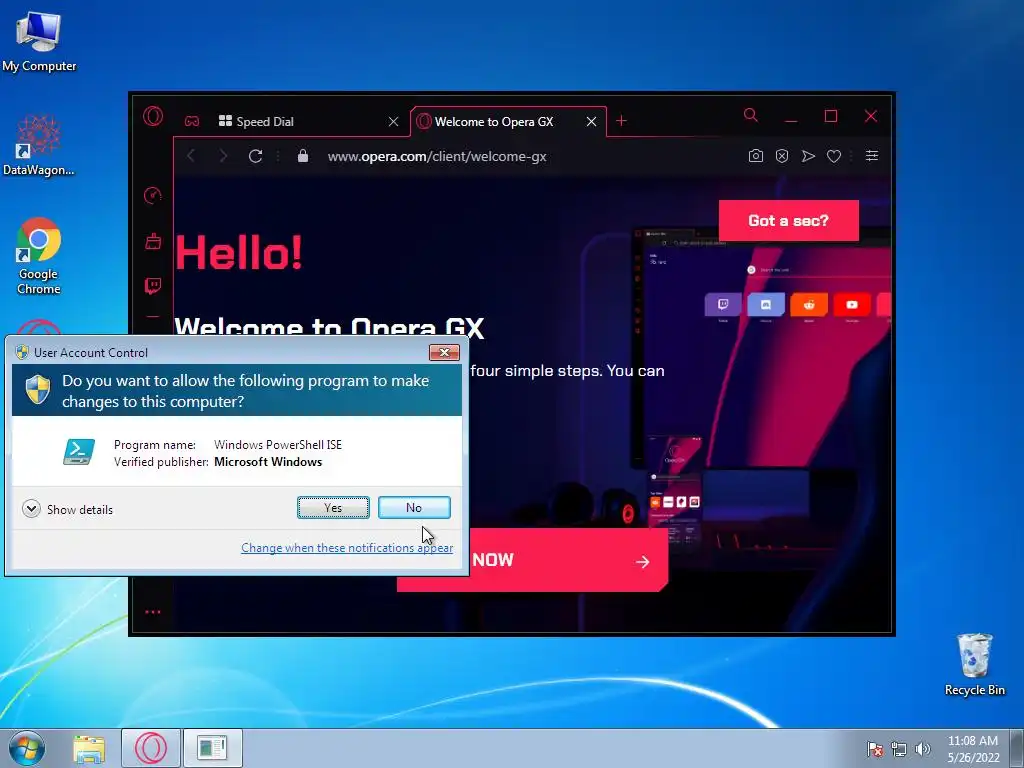The height and width of the screenshot is (768, 1024).
Task: Open Change when these notifications appear link
Action: (347, 548)
